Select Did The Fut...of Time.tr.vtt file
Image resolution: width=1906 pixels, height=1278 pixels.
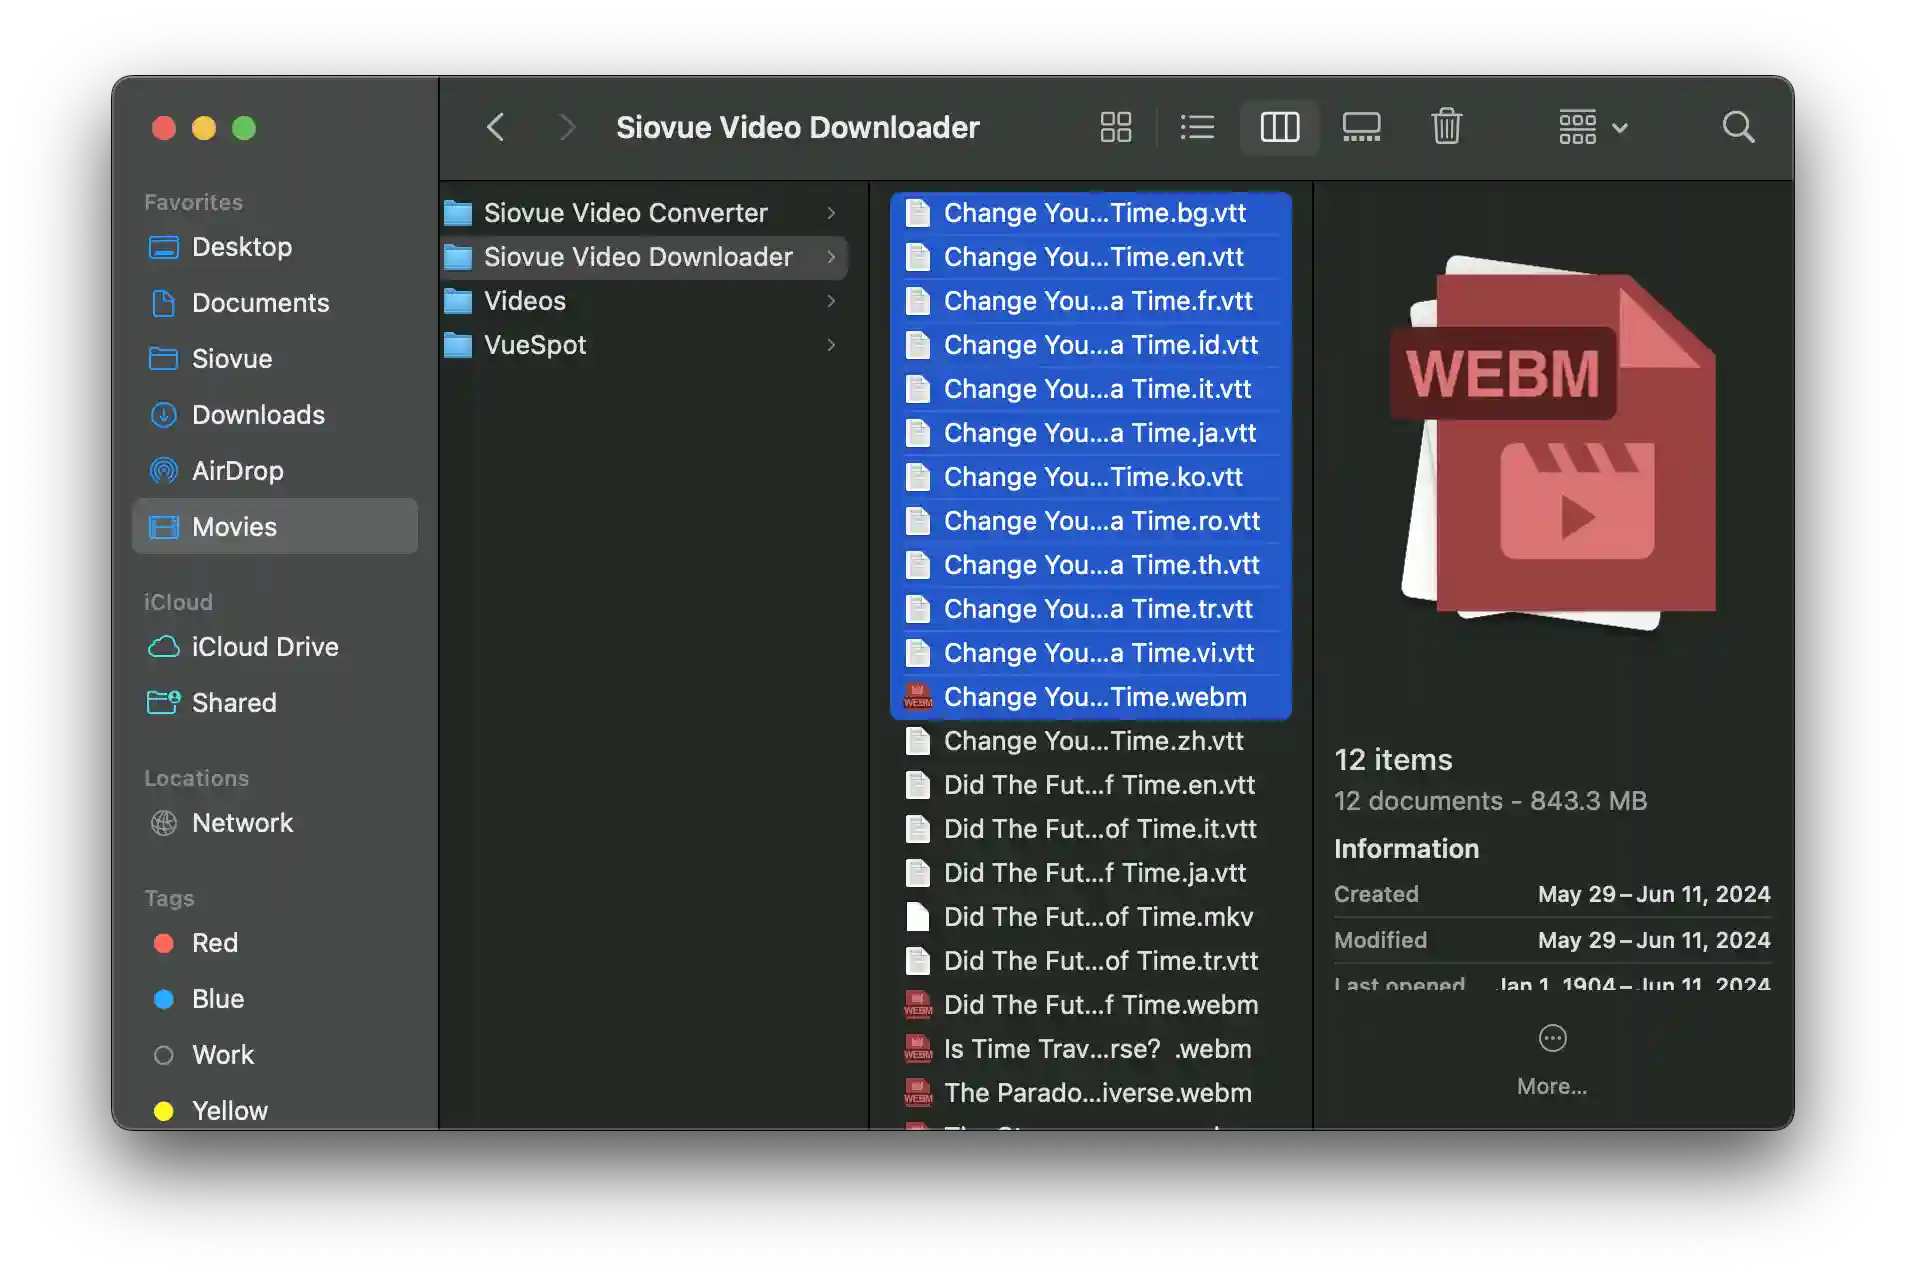1091,961
